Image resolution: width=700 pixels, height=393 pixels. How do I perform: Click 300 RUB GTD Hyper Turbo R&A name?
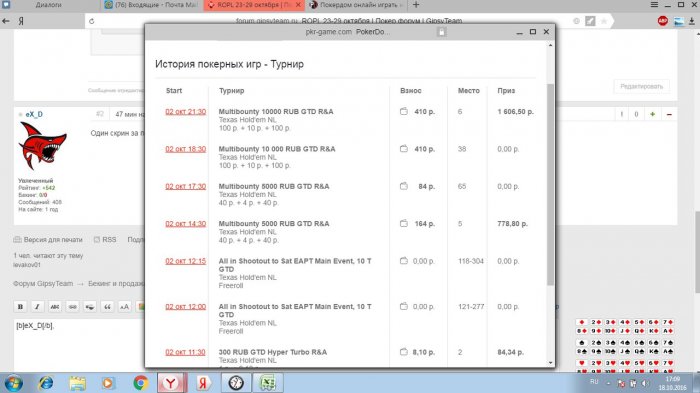click(273, 352)
